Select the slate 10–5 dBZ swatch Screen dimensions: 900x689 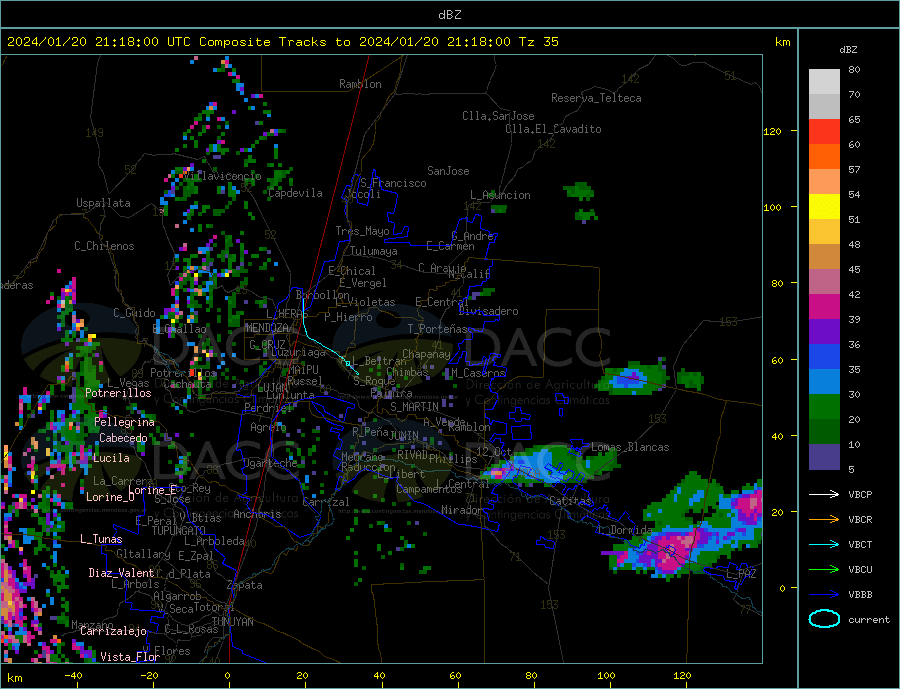coord(824,457)
